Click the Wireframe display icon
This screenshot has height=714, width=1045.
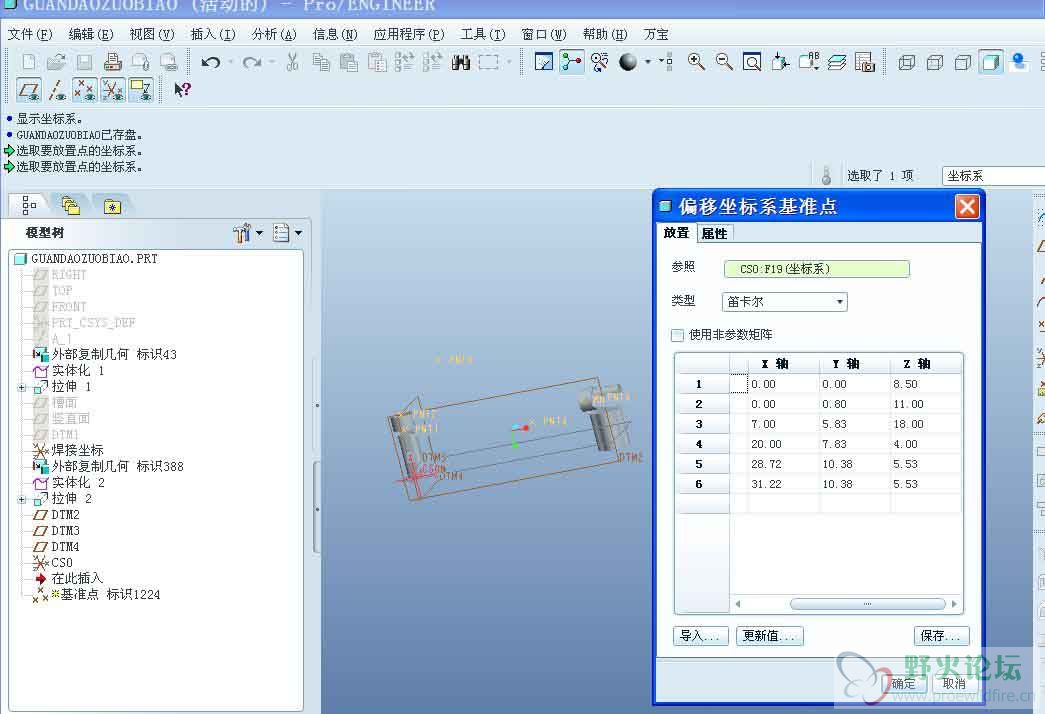906,62
